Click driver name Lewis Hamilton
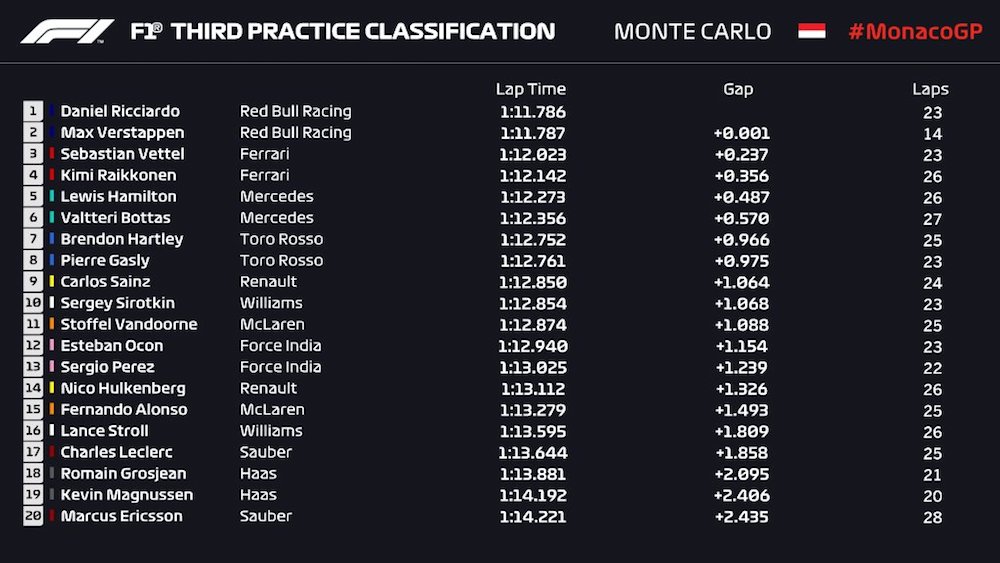Screen dimensions: 1000x563 click(x=118, y=196)
